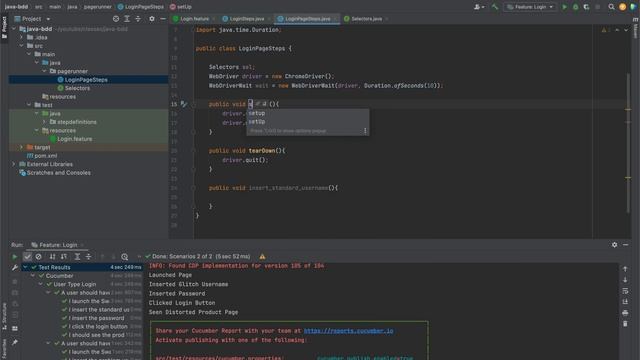Viewport: 640px width, 360px height.
Task: Hide the Project panel with minus icon
Action: point(163,19)
